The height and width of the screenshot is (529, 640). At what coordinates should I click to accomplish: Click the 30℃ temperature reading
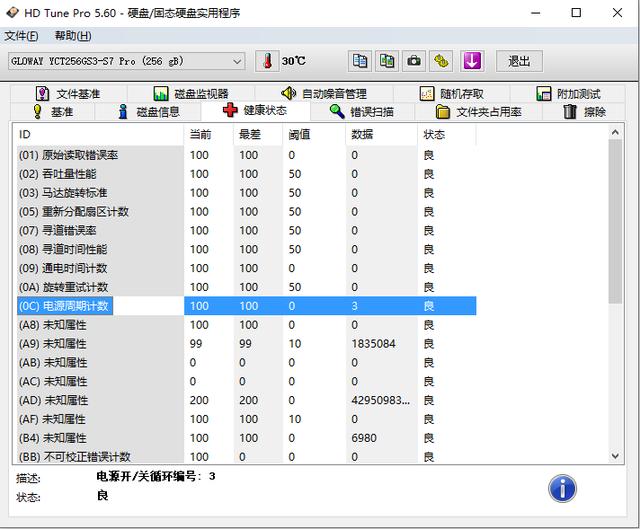coord(293,61)
